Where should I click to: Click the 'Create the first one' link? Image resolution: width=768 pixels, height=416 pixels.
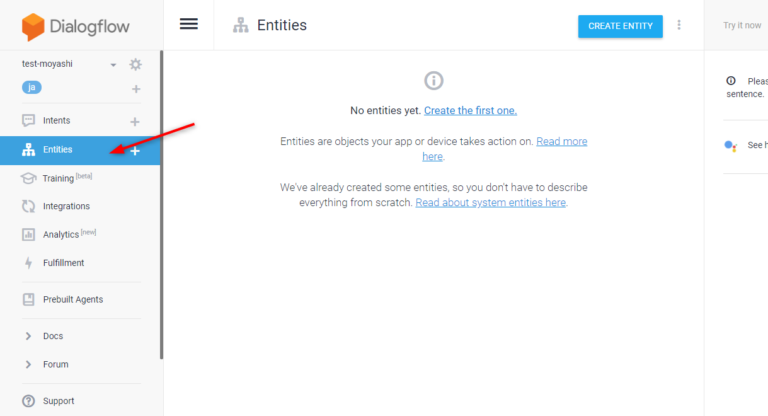tap(470, 110)
